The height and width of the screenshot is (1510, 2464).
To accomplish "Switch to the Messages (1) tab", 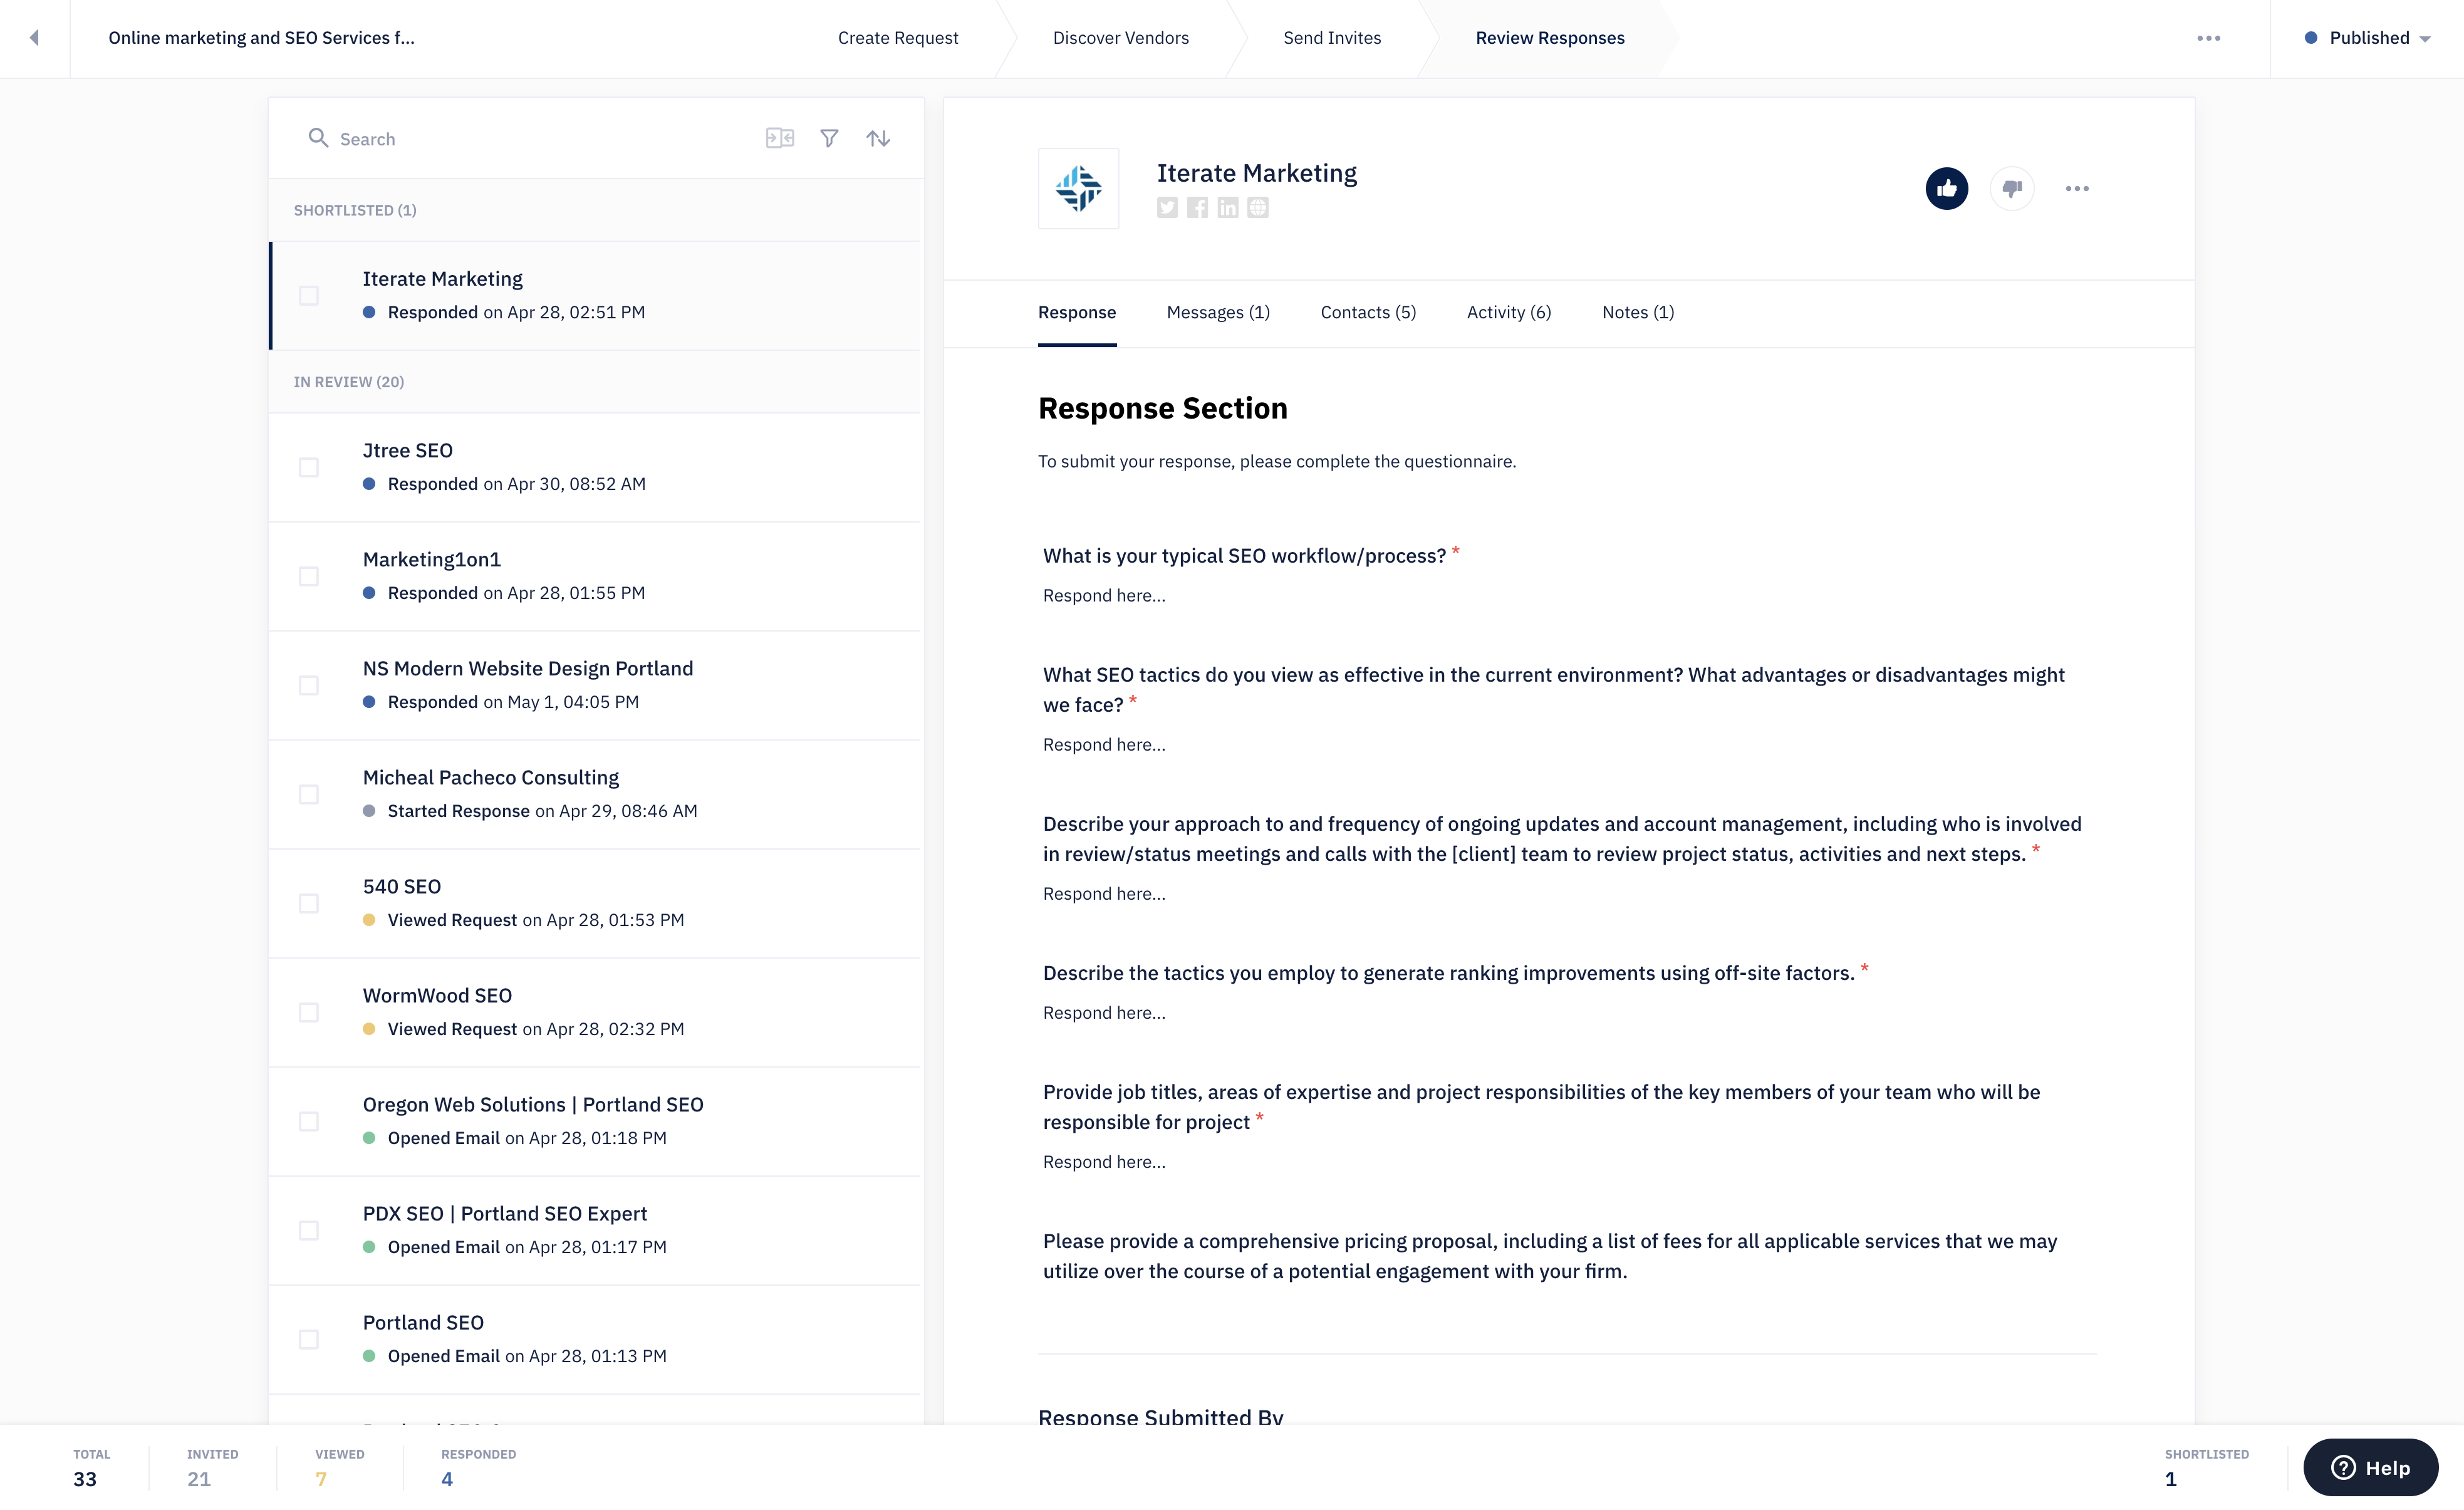I will [1217, 312].
